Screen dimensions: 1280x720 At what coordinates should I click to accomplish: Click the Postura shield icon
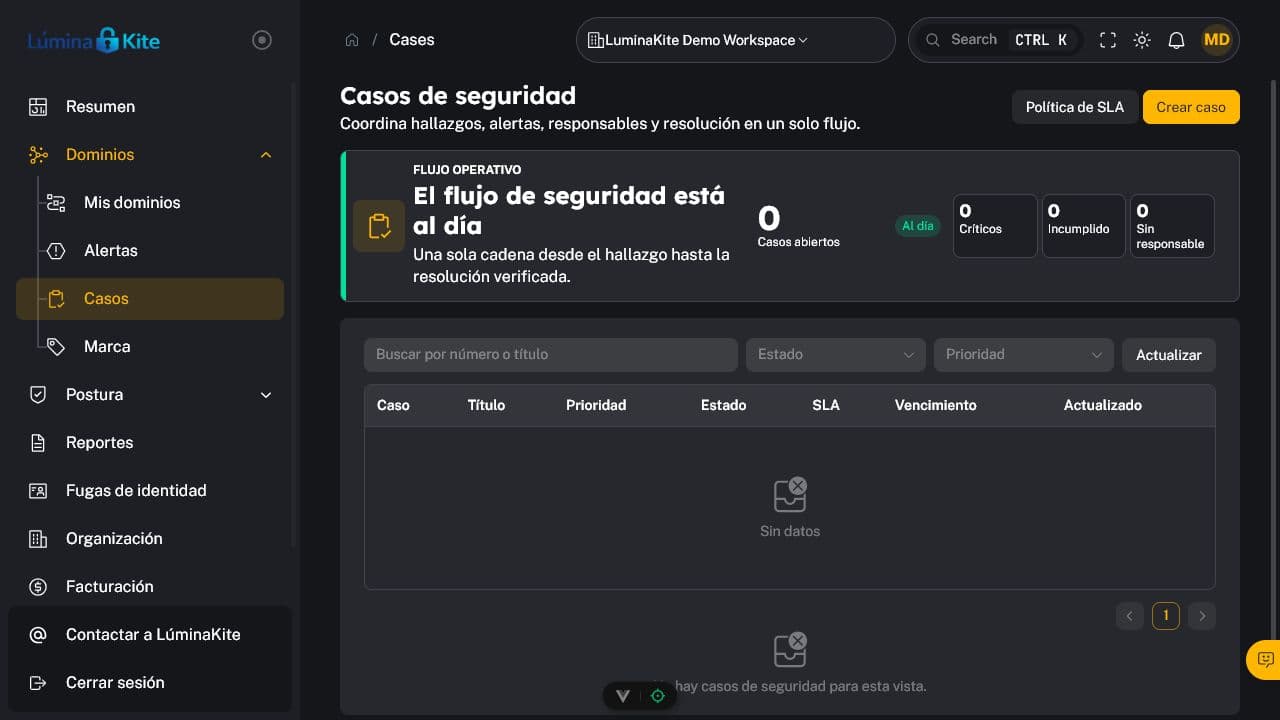pos(38,395)
